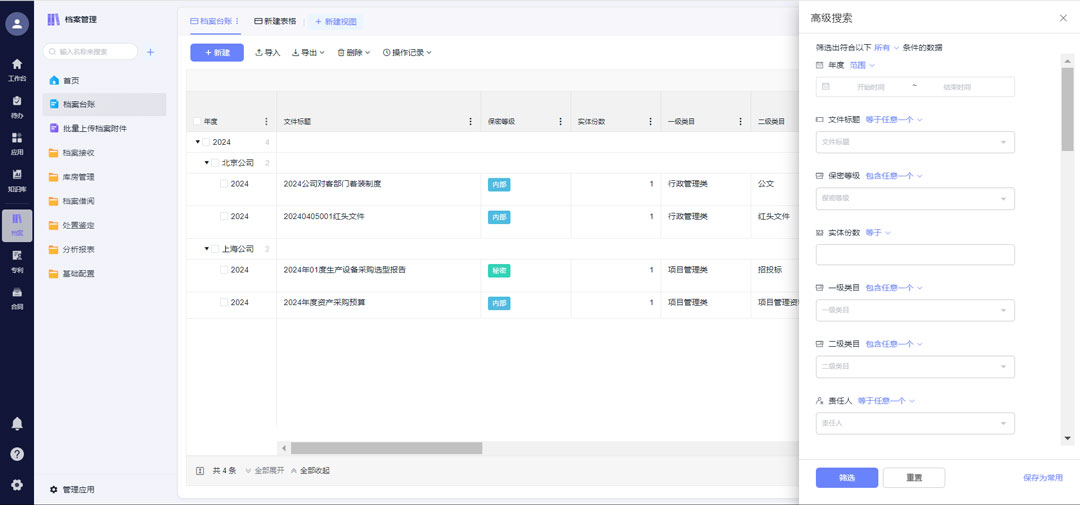
Task: Check the 北京公司 group checkbox
Action: (215, 163)
